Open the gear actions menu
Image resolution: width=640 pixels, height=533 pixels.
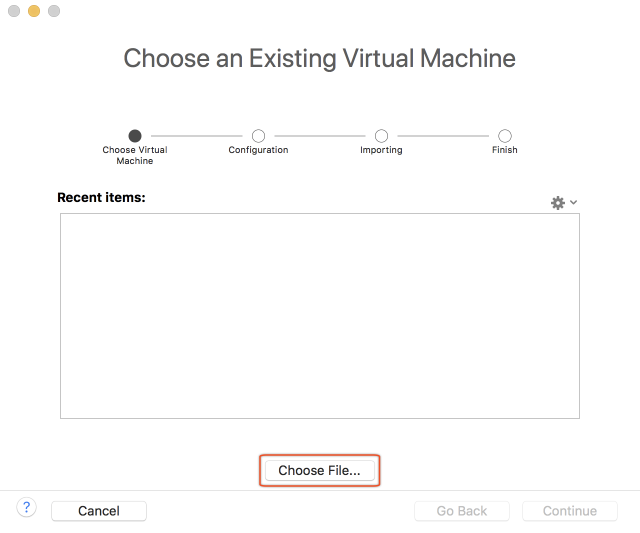[558, 203]
